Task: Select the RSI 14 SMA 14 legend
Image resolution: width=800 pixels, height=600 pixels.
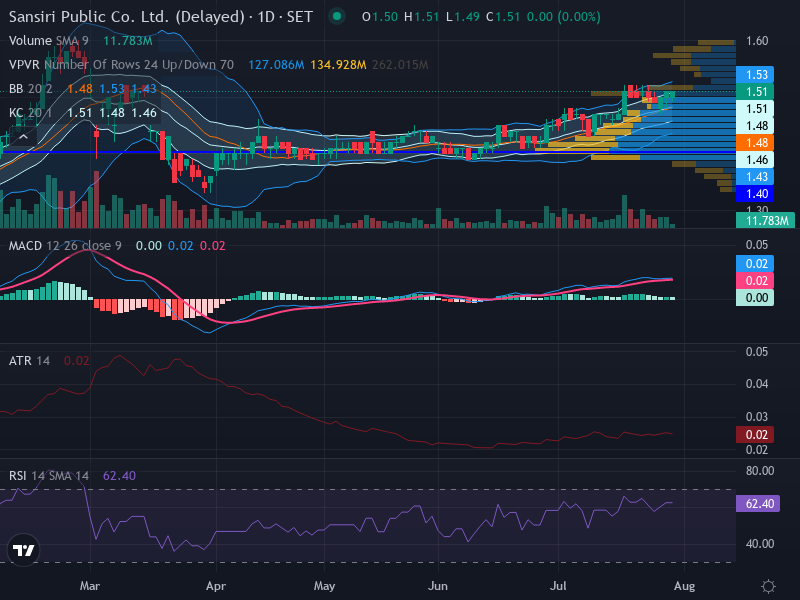Action: pyautogui.click(x=48, y=476)
